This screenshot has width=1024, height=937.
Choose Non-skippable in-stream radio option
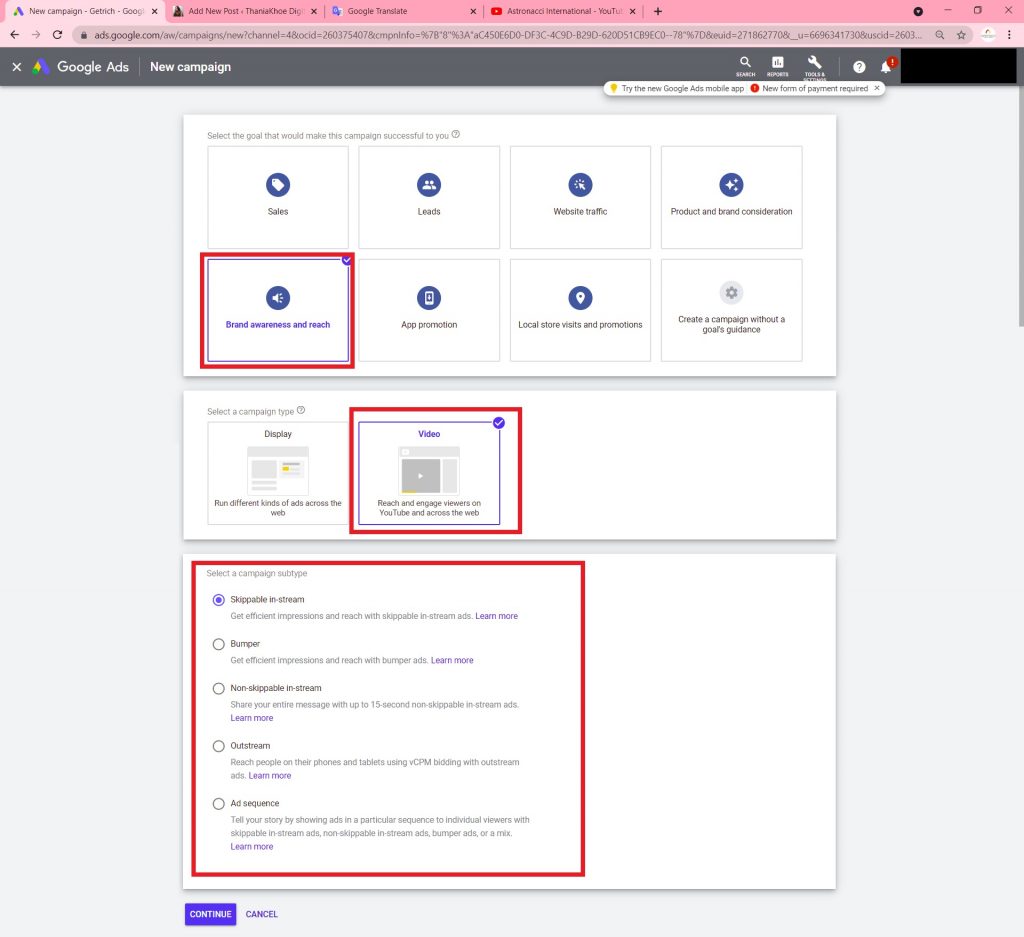point(219,688)
